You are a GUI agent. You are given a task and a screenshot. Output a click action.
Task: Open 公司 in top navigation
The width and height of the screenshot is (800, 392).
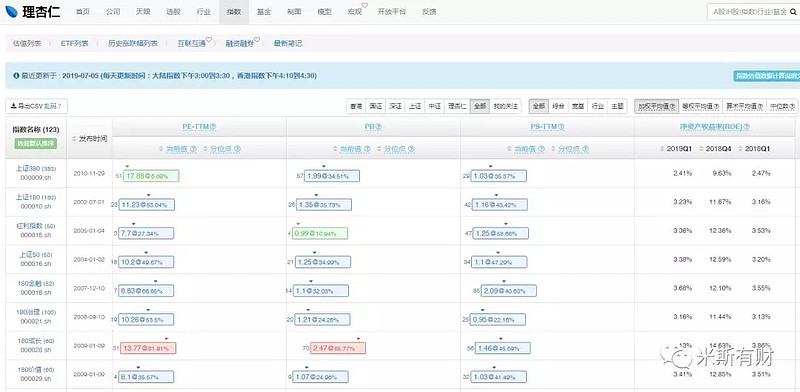point(113,12)
